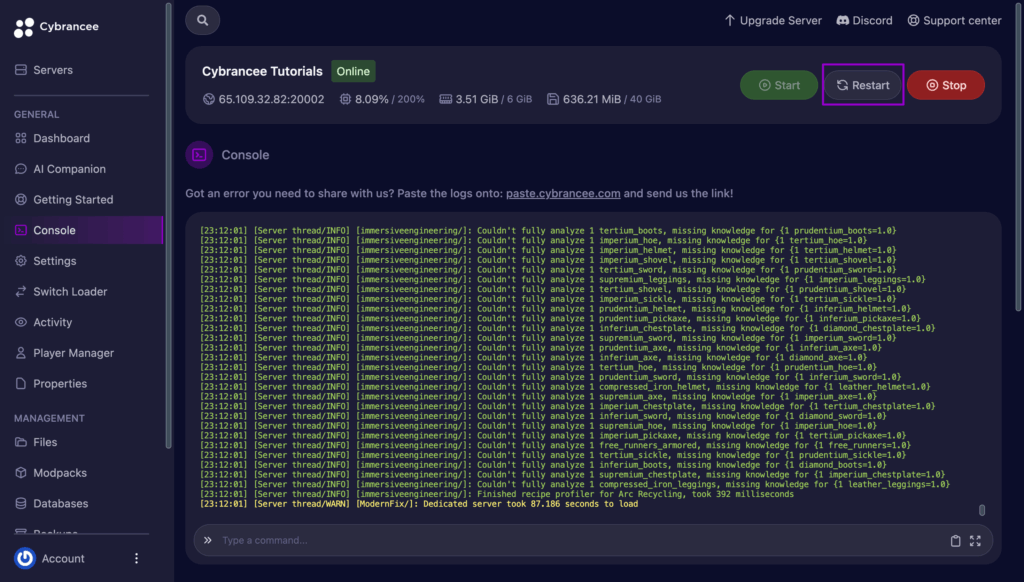Click the 636.21 MiB disk value

[592, 99]
